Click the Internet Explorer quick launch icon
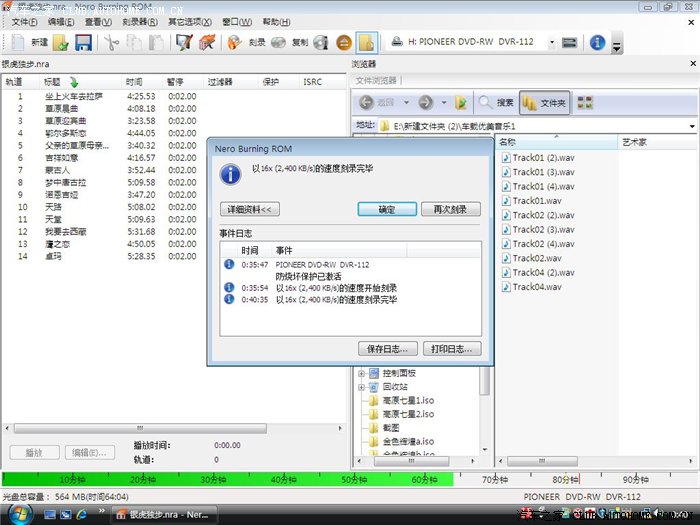This screenshot has height=525, width=700. click(82, 515)
